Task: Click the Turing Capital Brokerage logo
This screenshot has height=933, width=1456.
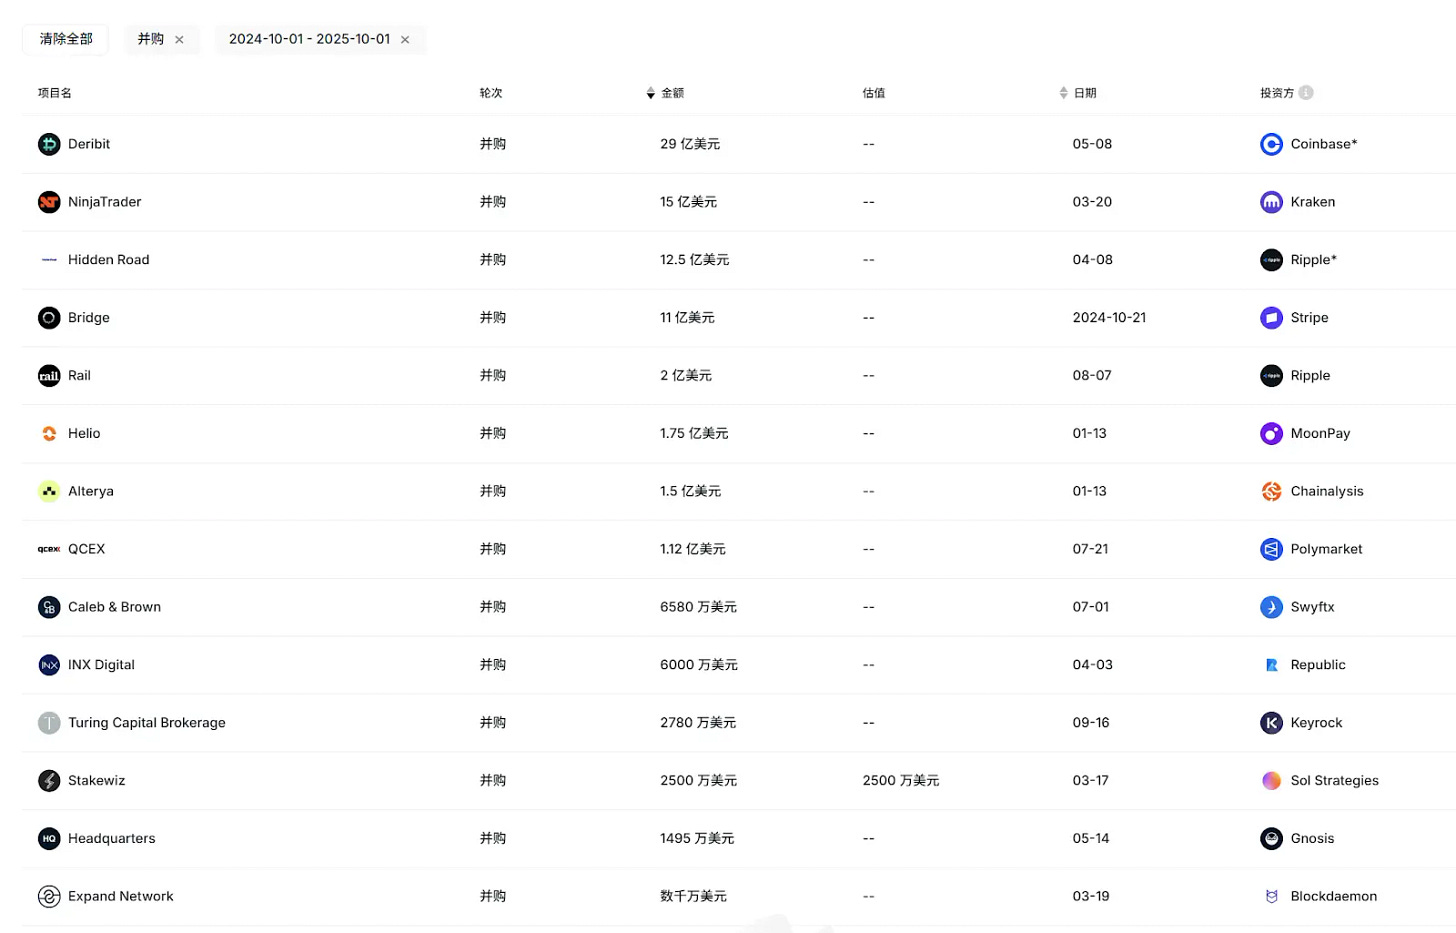Action: (x=49, y=723)
